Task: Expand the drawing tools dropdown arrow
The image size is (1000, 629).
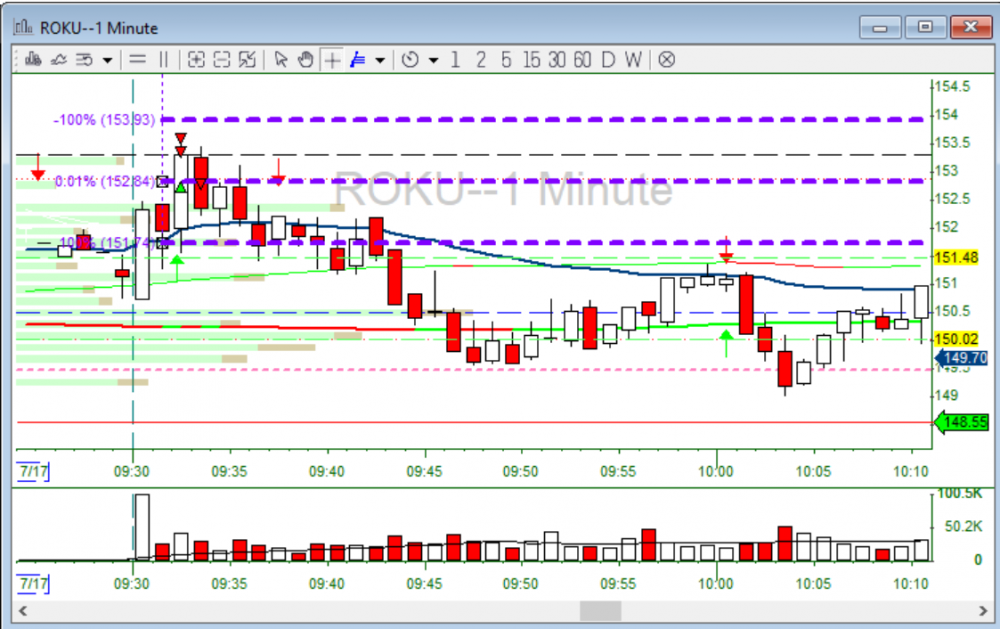Action: [x=380, y=60]
